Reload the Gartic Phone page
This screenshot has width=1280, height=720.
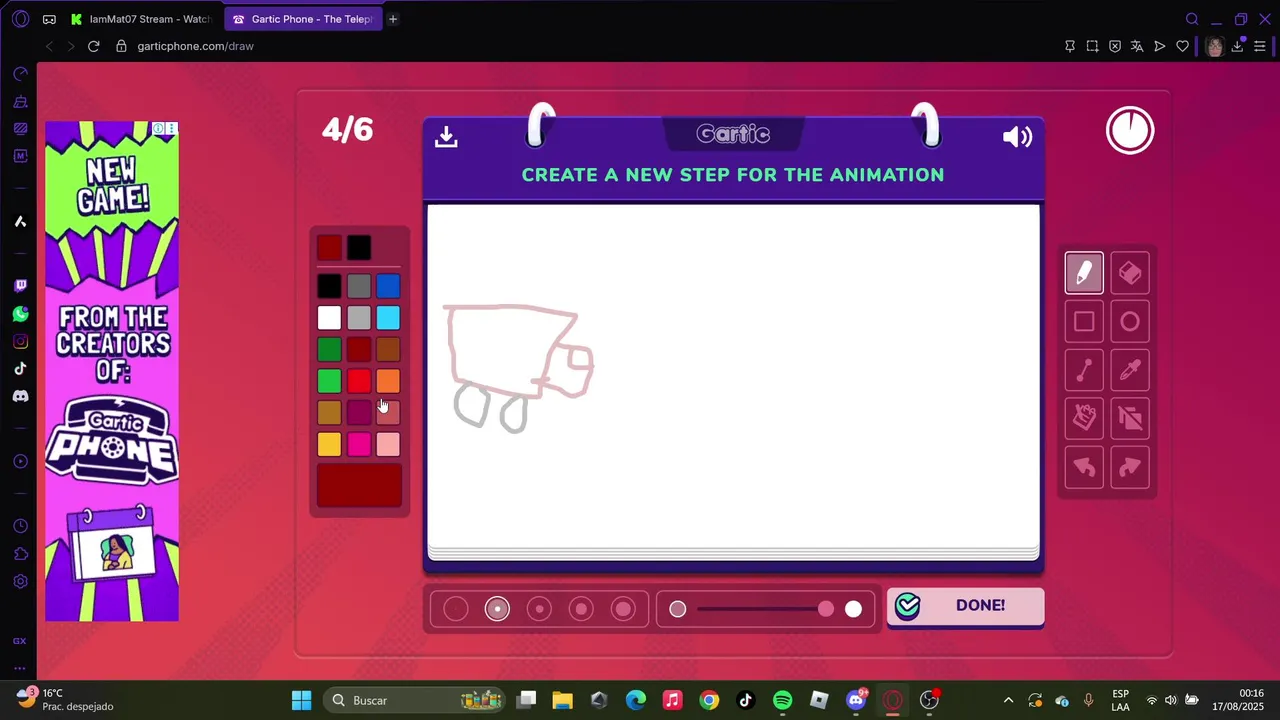pyautogui.click(x=94, y=46)
